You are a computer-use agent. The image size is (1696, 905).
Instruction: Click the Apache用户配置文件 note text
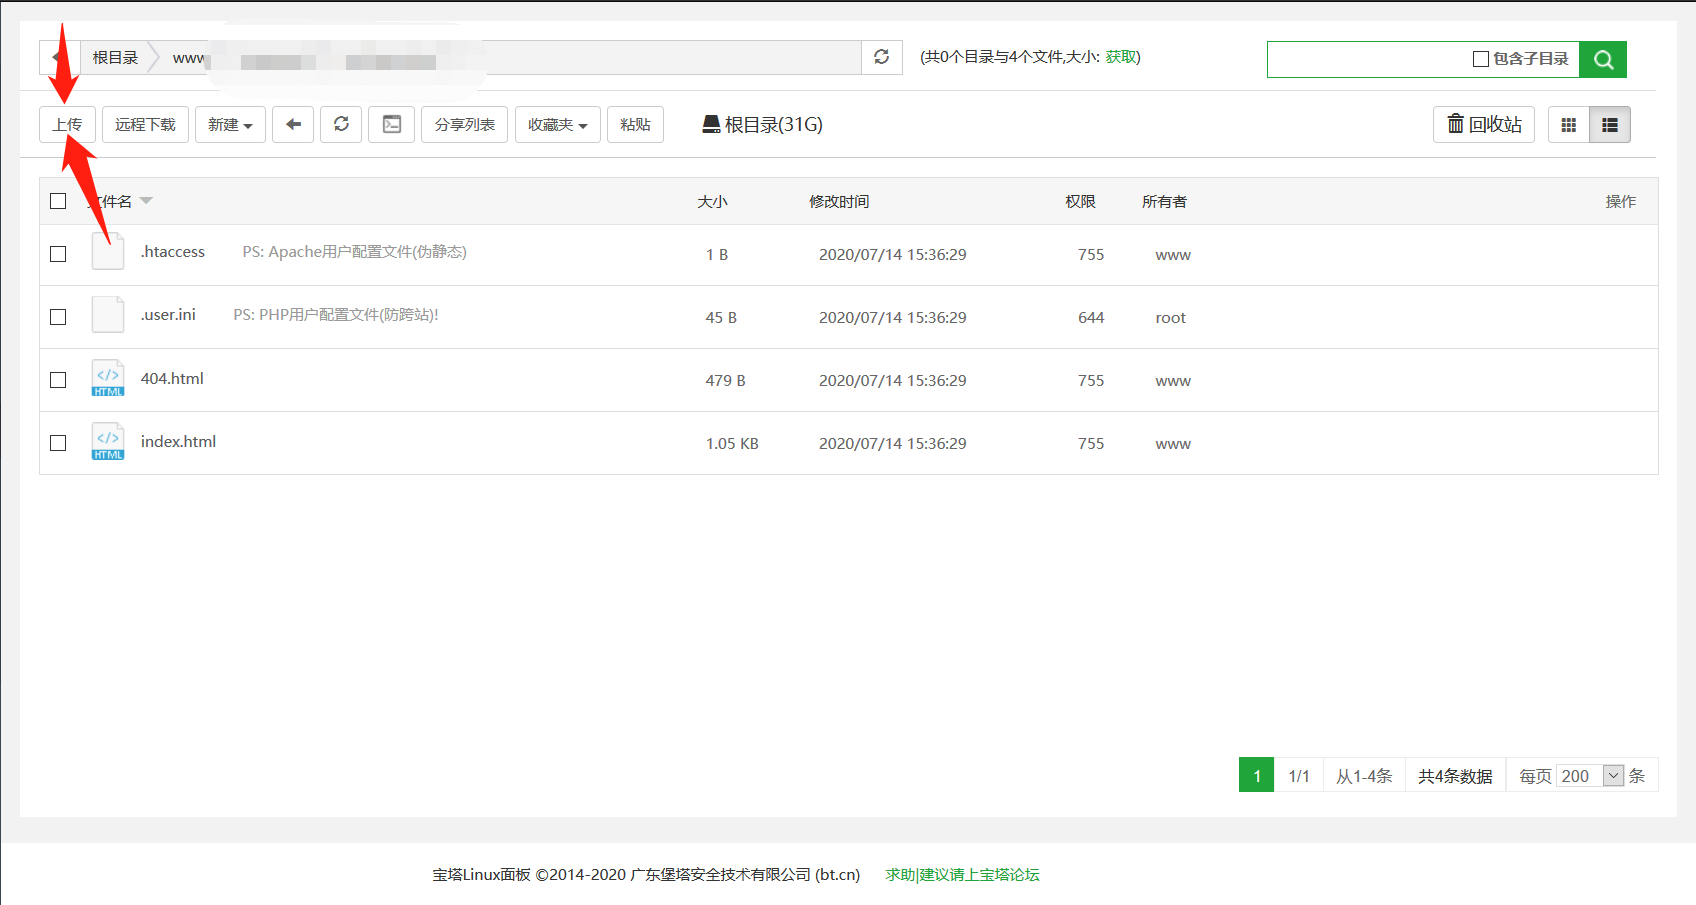point(354,252)
